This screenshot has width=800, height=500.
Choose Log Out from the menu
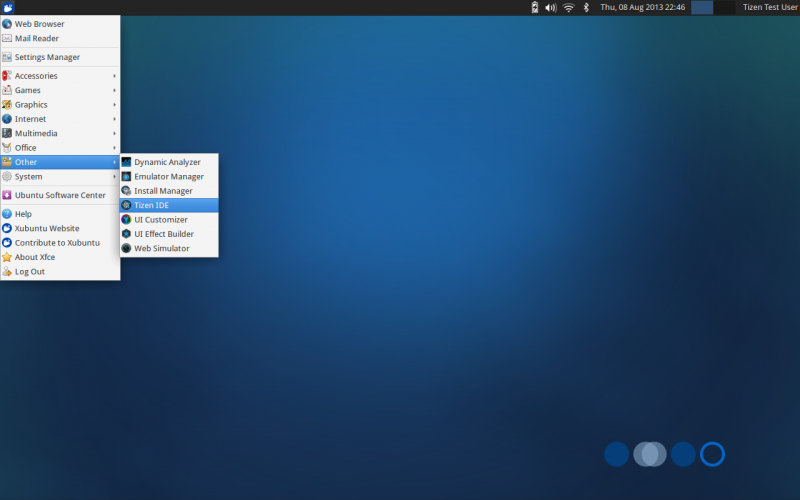point(60,271)
